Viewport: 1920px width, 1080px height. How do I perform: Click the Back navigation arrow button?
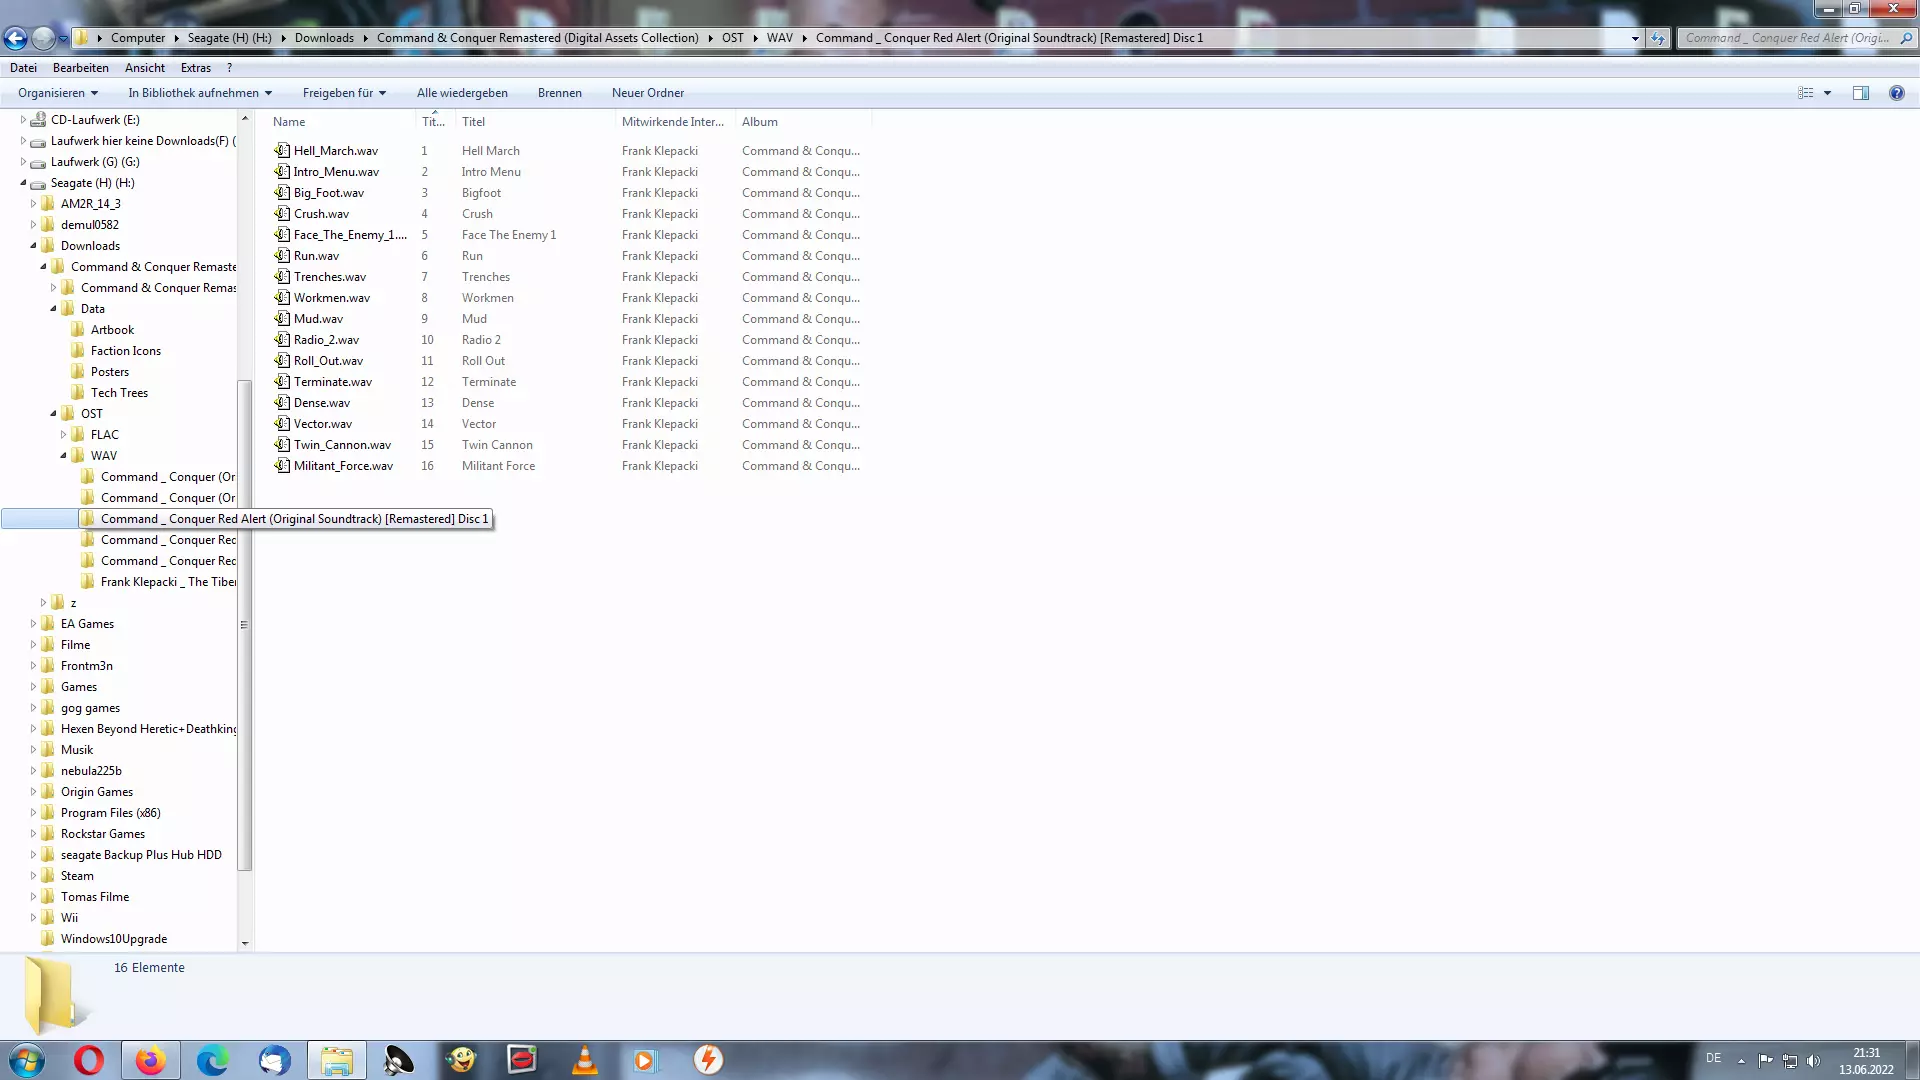(x=15, y=38)
